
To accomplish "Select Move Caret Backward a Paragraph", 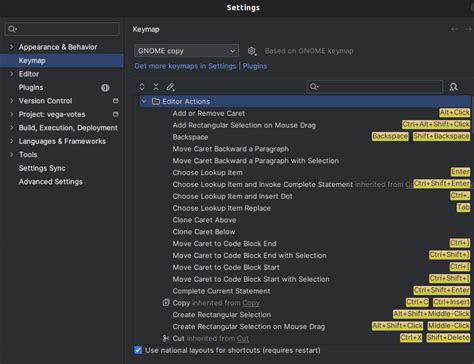I will (x=231, y=149).
